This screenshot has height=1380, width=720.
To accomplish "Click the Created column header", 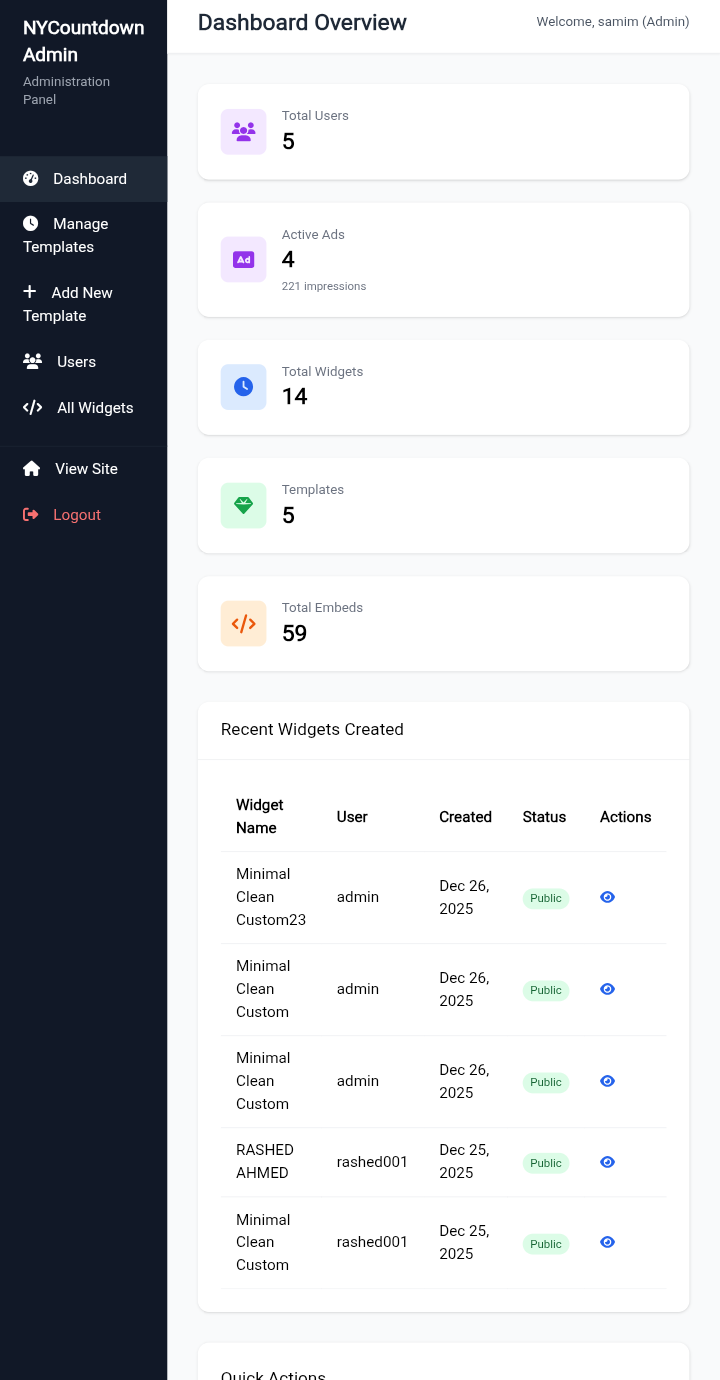I will pos(465,817).
